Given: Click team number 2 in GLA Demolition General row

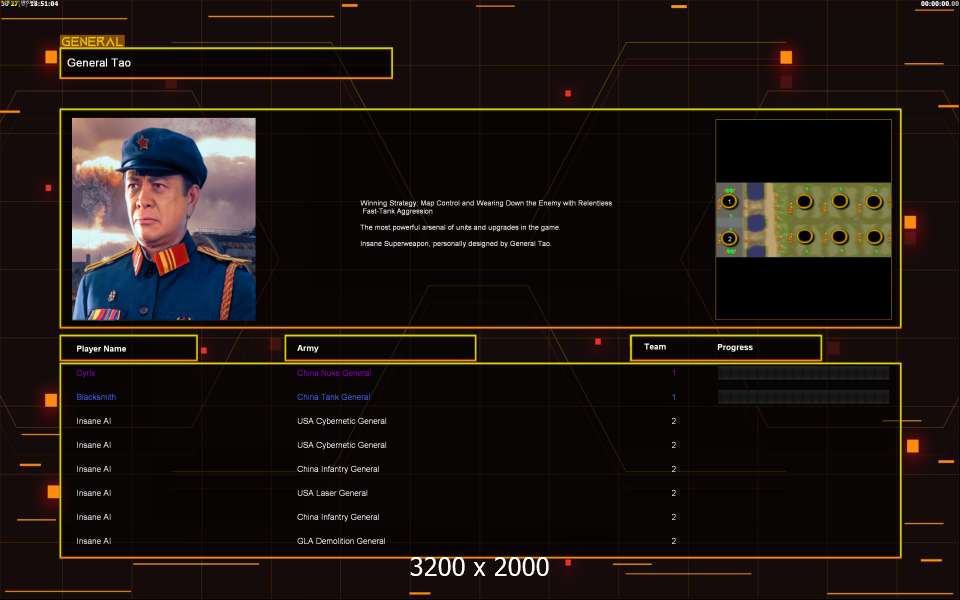Looking at the screenshot, I should [673, 541].
